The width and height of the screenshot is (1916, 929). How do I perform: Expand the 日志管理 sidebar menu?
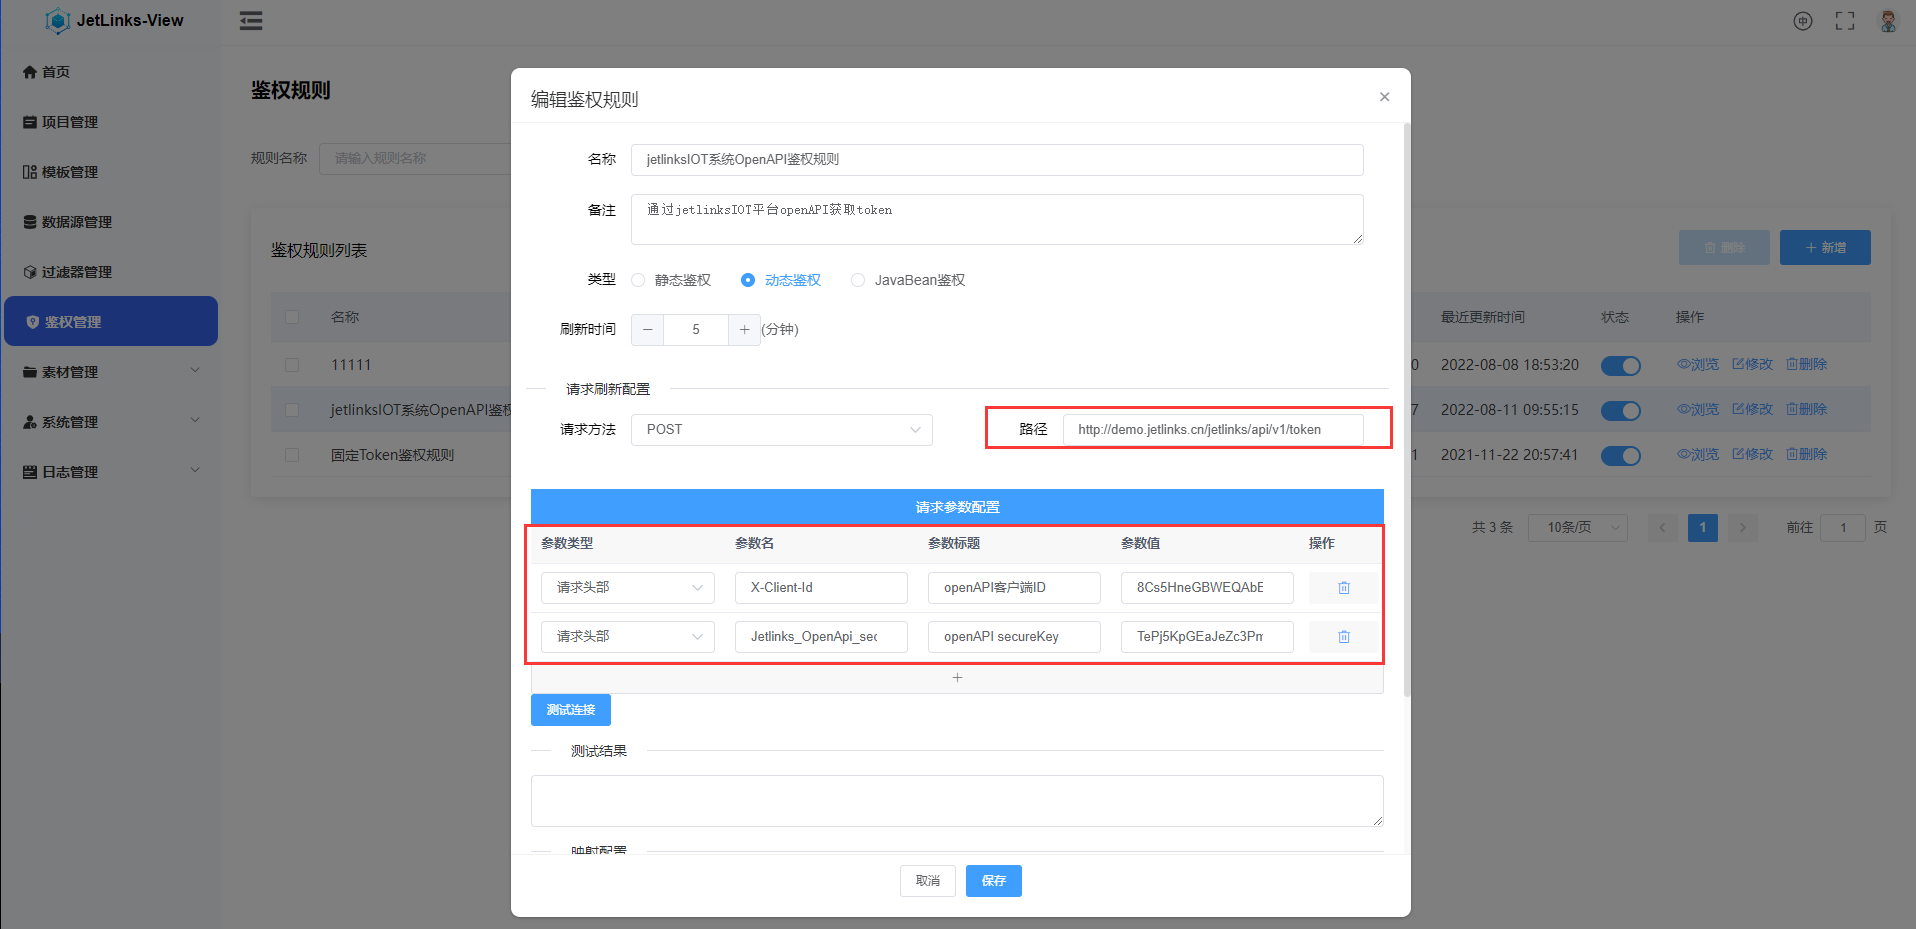(111, 472)
